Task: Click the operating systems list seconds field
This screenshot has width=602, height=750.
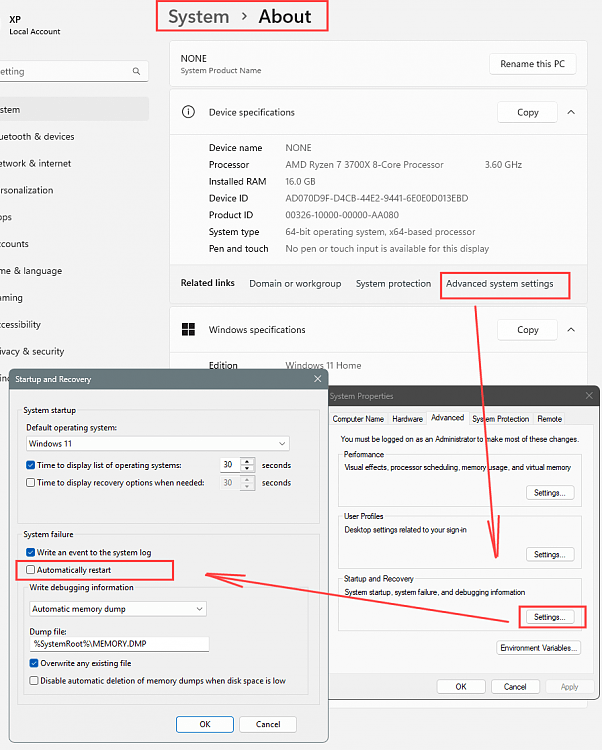Action: pos(230,465)
